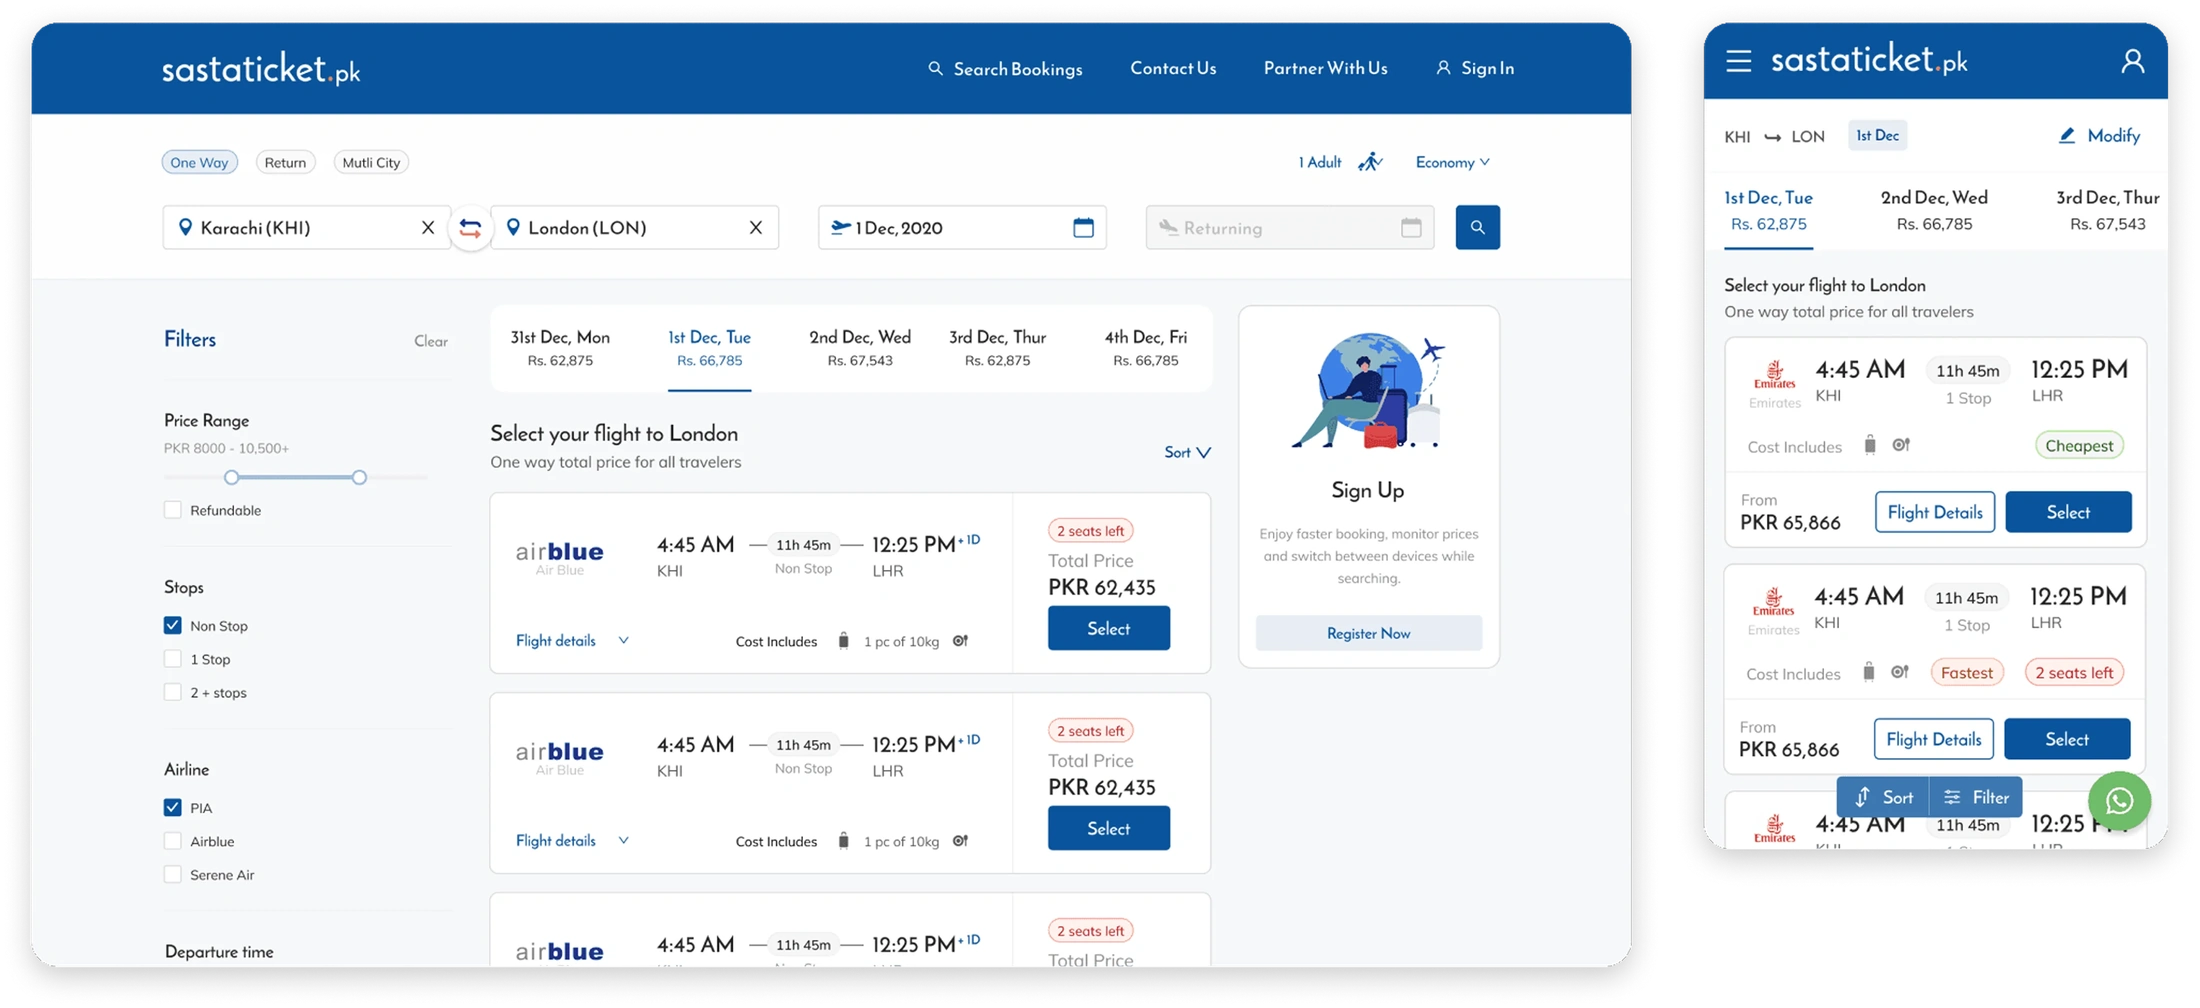
Task: Expand Flight details on second Airblue card
Action: coord(572,840)
